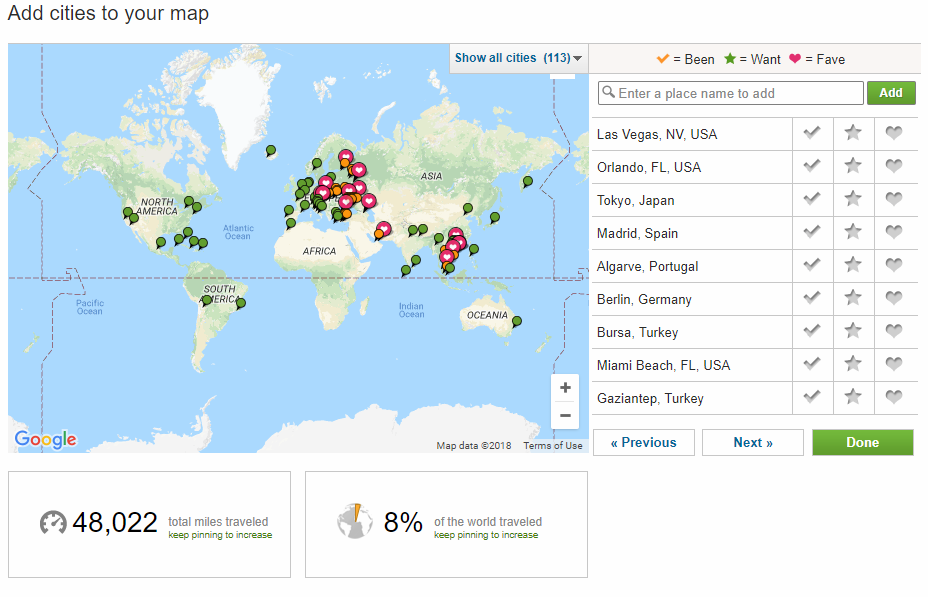This screenshot has height=597, width=928.
Task: Mark Bursa, Turkey as Been
Action: click(812, 331)
